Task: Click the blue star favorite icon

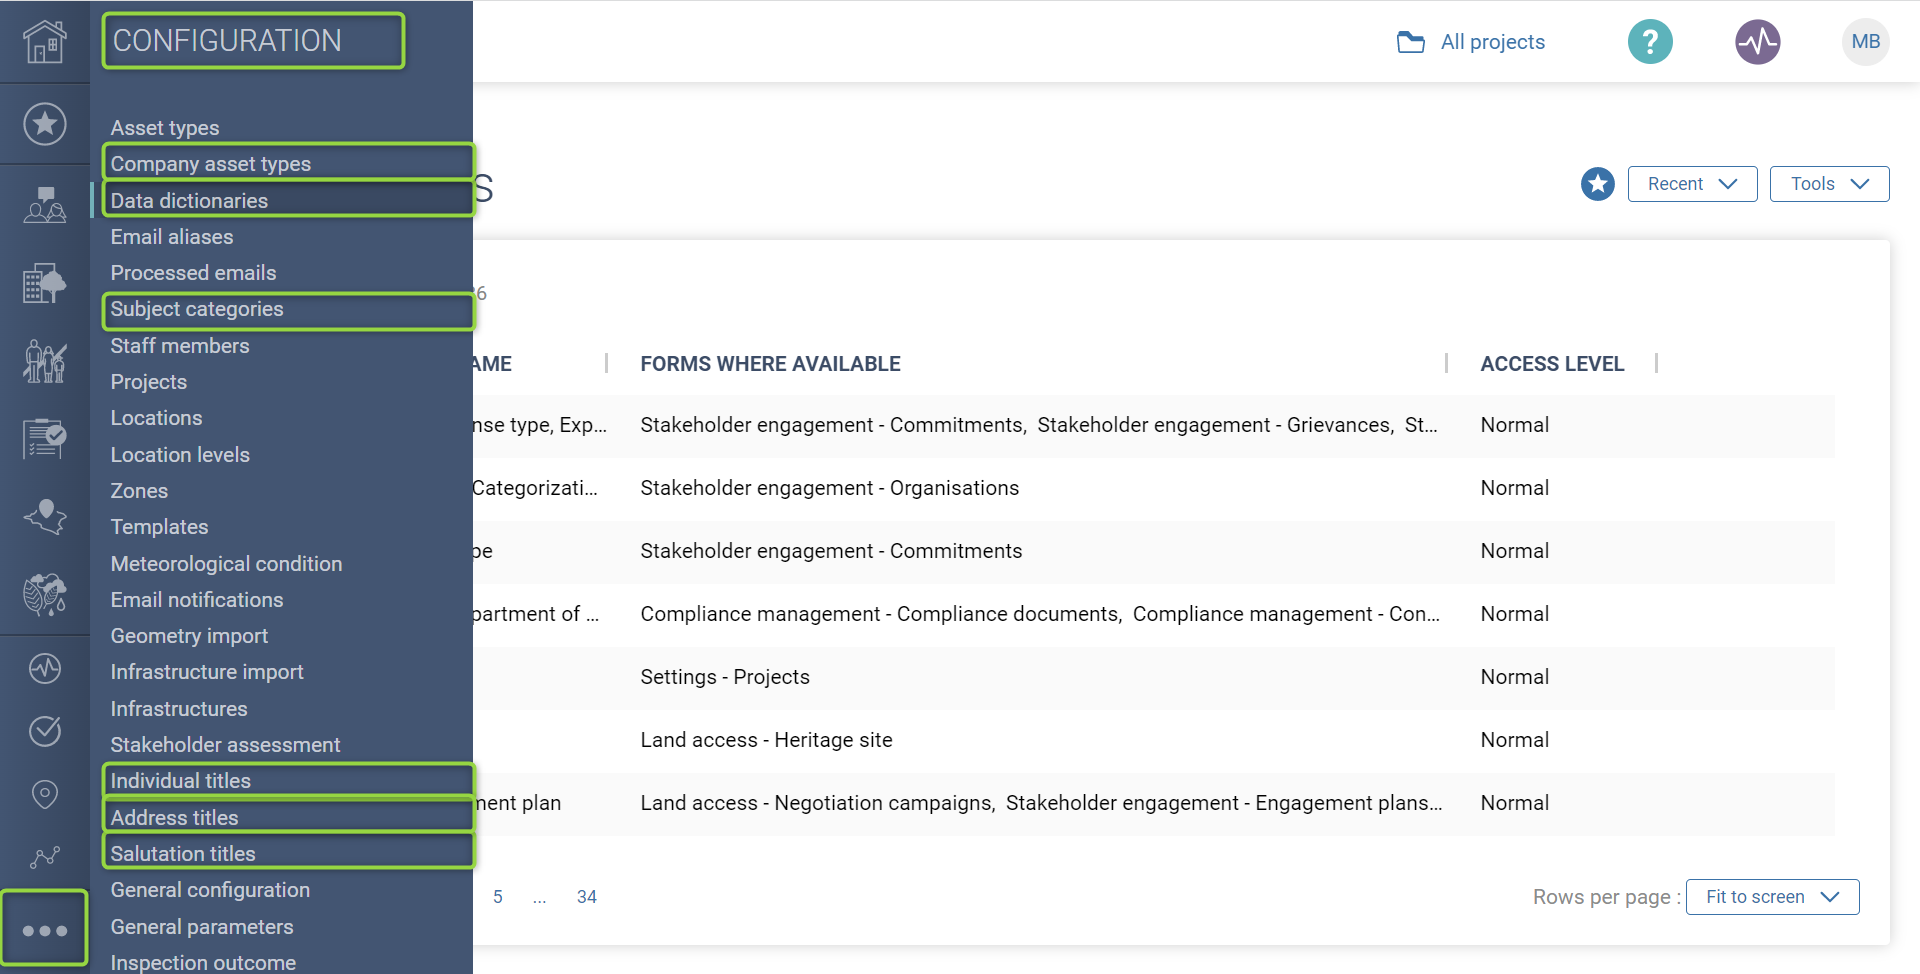Action: [x=1597, y=184]
